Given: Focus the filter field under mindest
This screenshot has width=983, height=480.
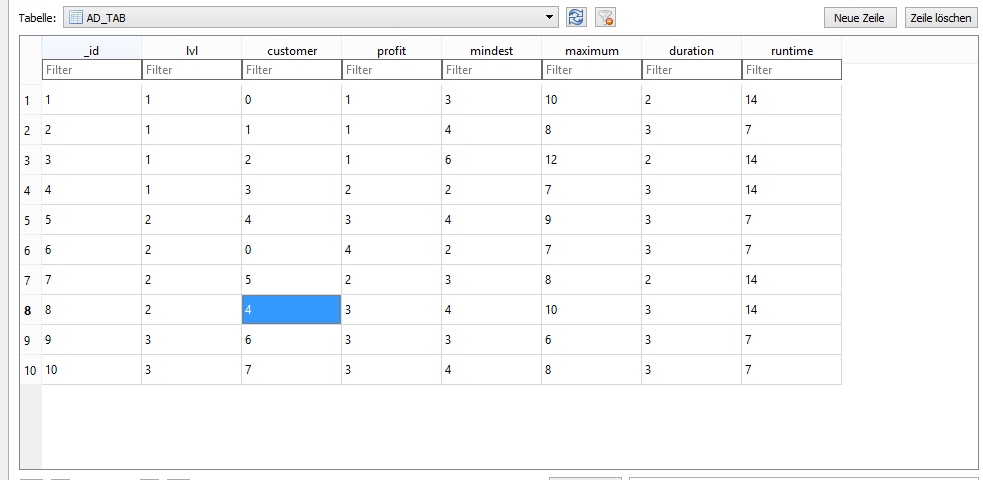Looking at the screenshot, I should click(x=491, y=70).
